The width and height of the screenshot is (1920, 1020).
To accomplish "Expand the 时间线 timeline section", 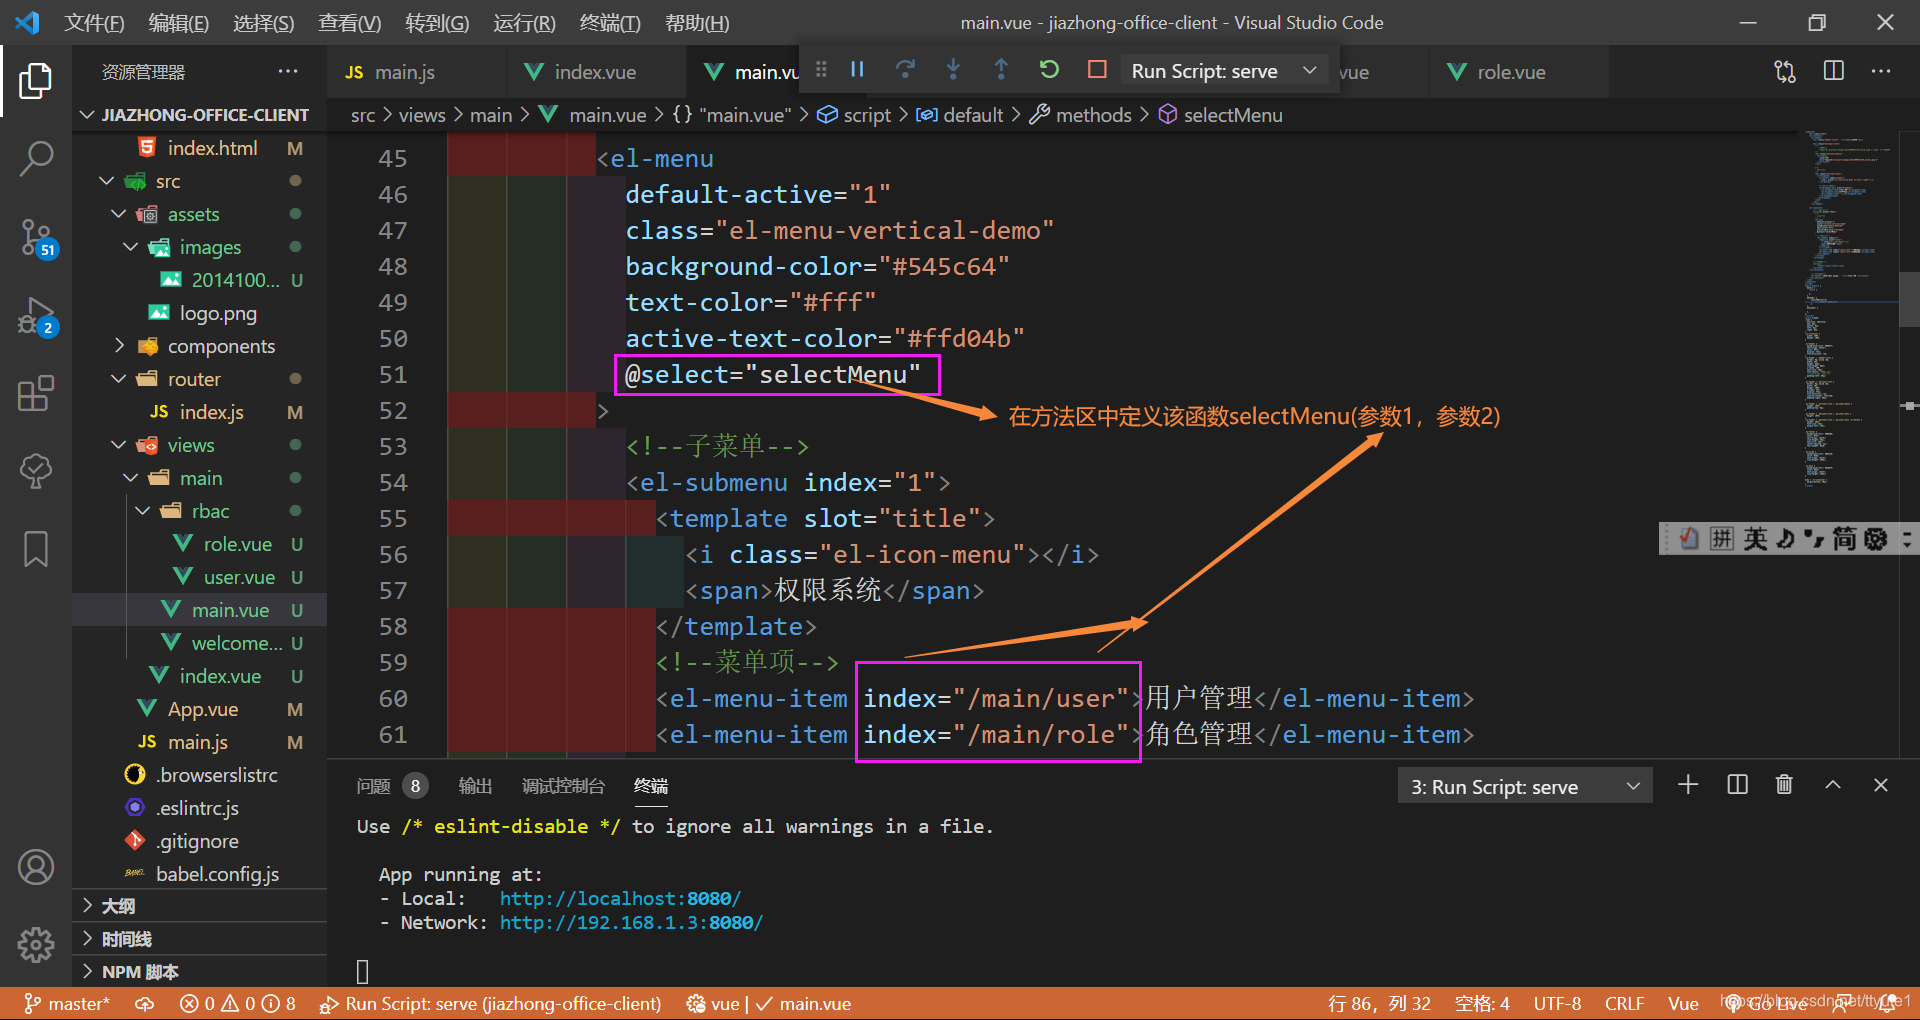I will 126,939.
